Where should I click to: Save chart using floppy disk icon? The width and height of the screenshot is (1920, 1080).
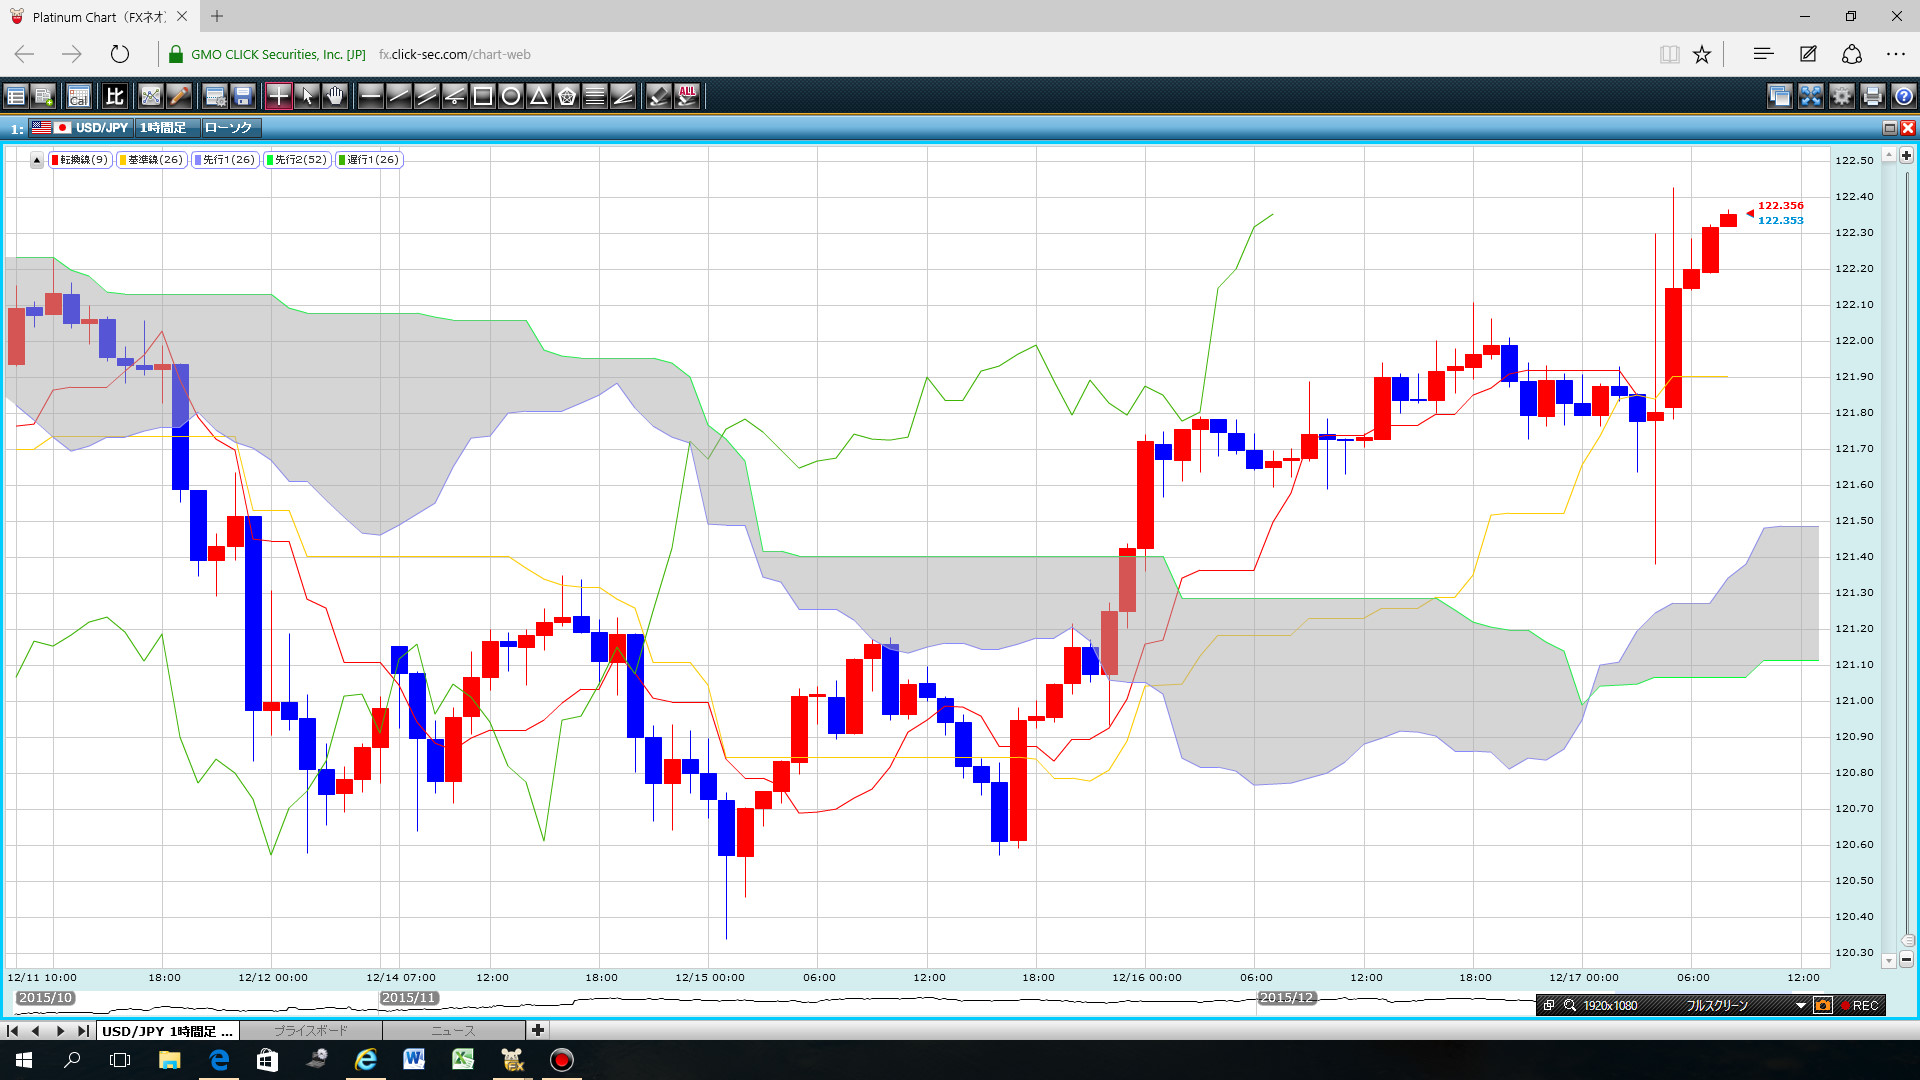pyautogui.click(x=243, y=96)
